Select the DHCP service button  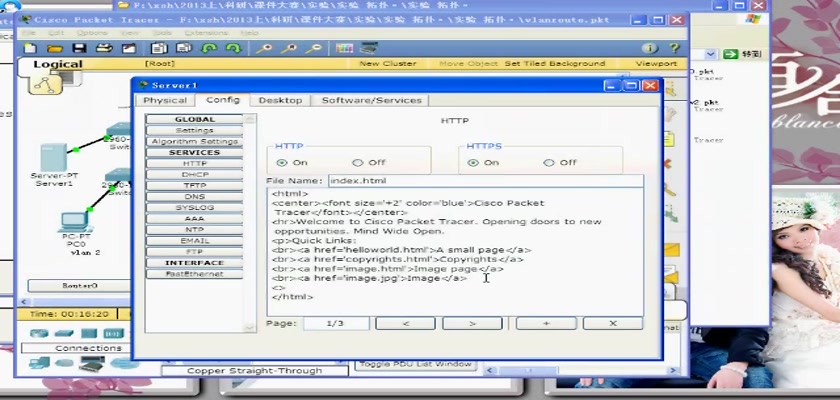pos(194,175)
